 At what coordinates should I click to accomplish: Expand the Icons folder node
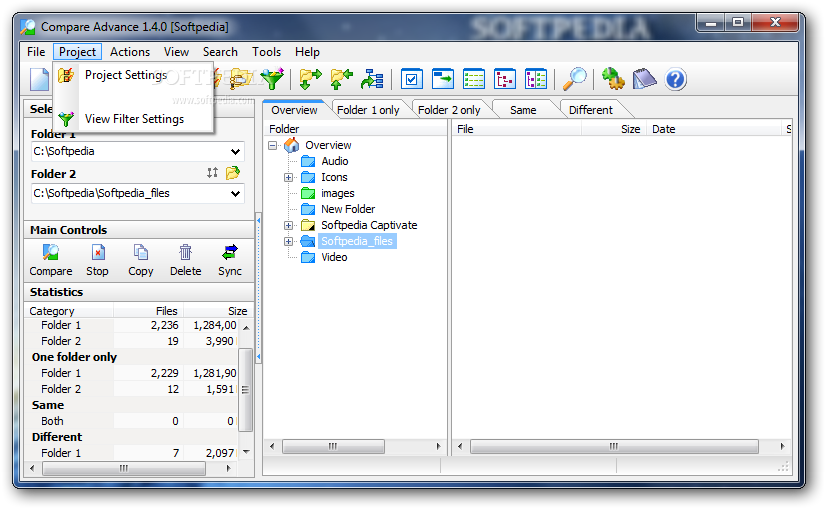click(x=288, y=178)
